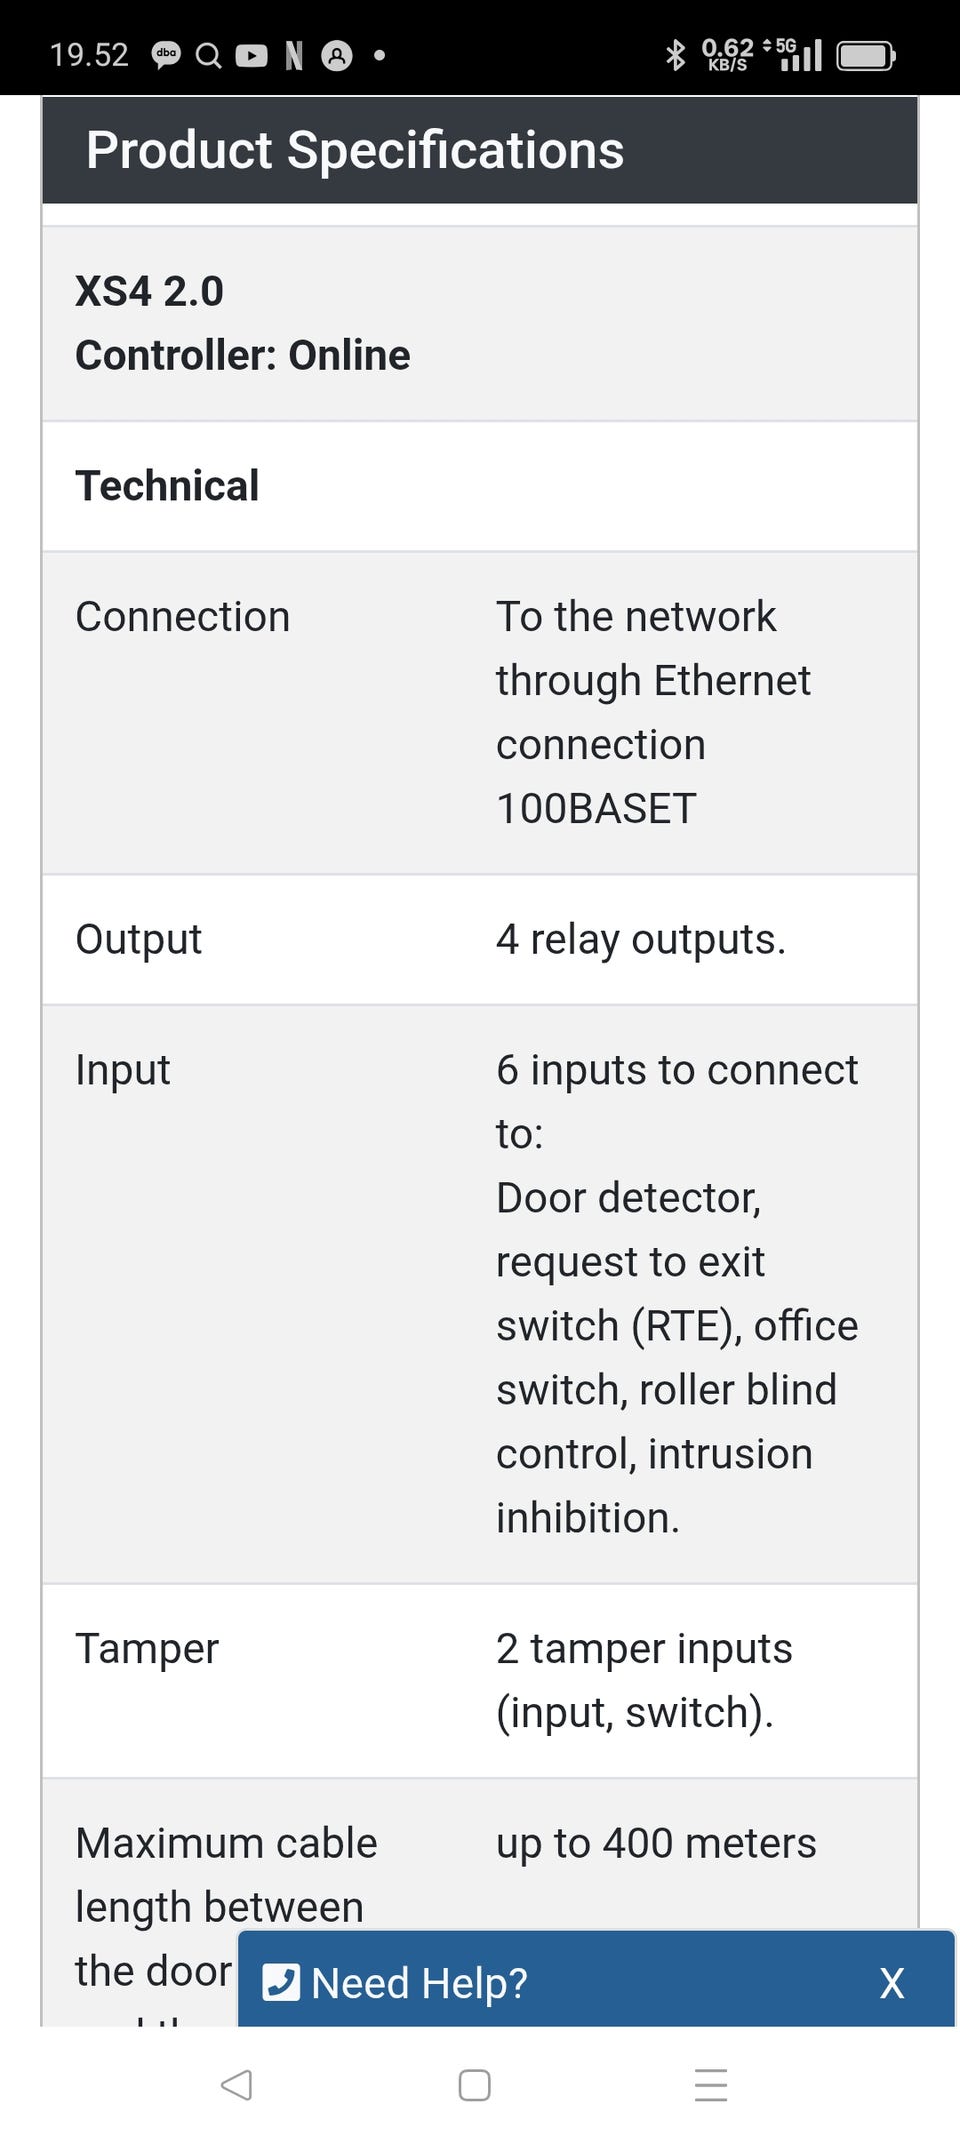This screenshot has height=2144, width=960.
Task: Select the XS4 2.0 Controller title
Action: (242, 323)
